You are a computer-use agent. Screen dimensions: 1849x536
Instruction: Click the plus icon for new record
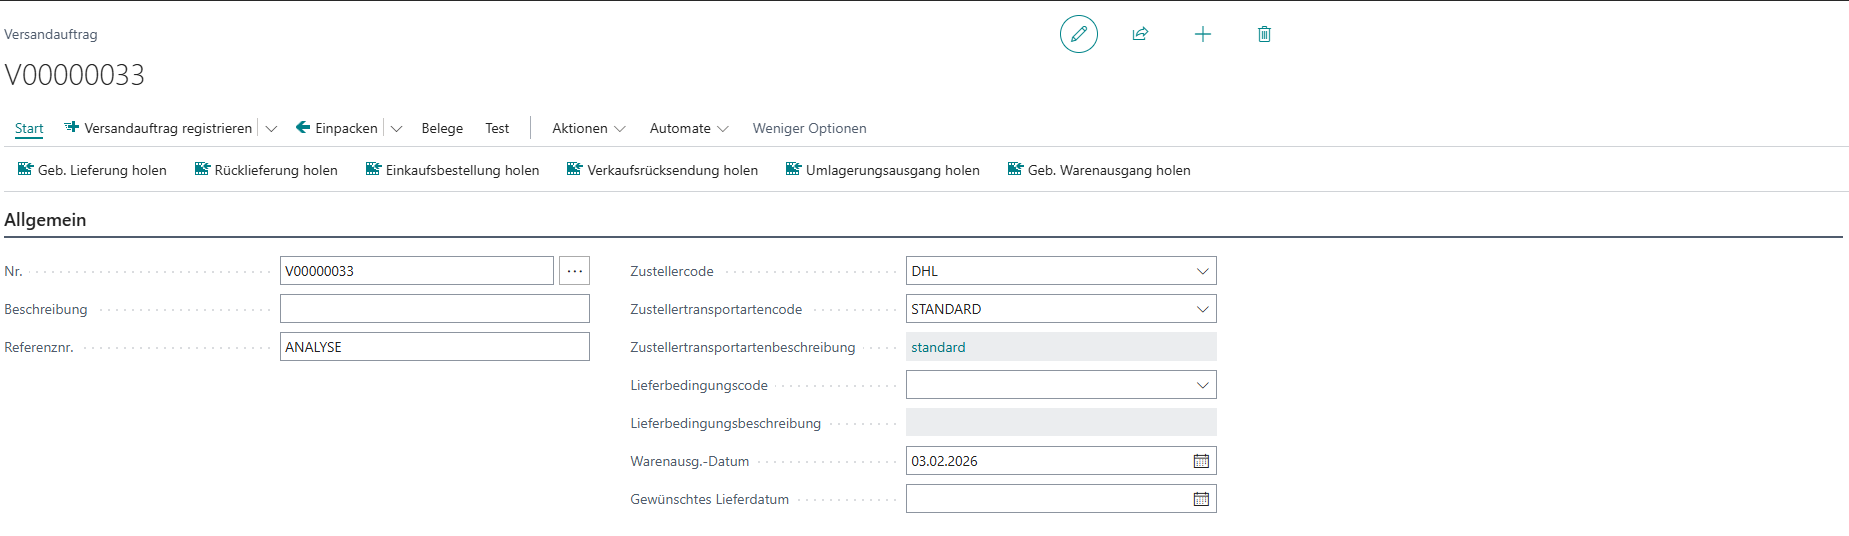click(x=1203, y=34)
